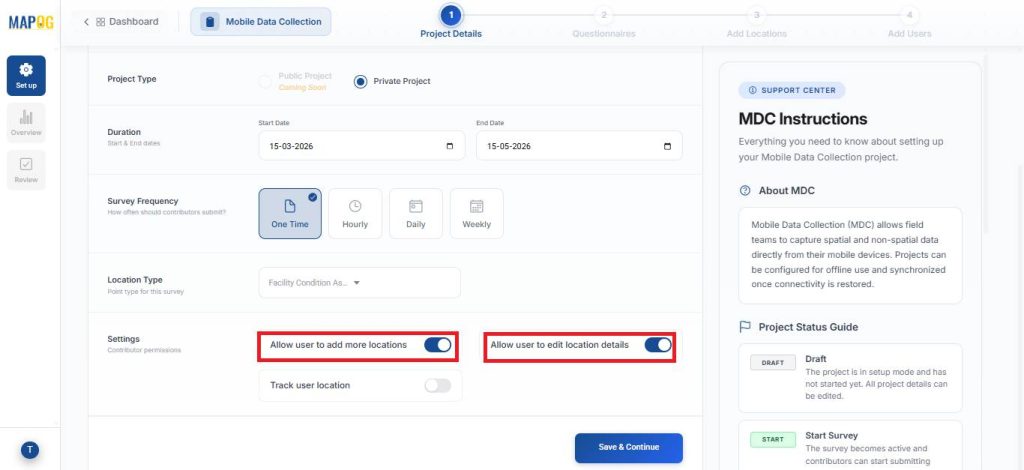
Task: Open the Start Date calendar picker
Action: (449, 146)
